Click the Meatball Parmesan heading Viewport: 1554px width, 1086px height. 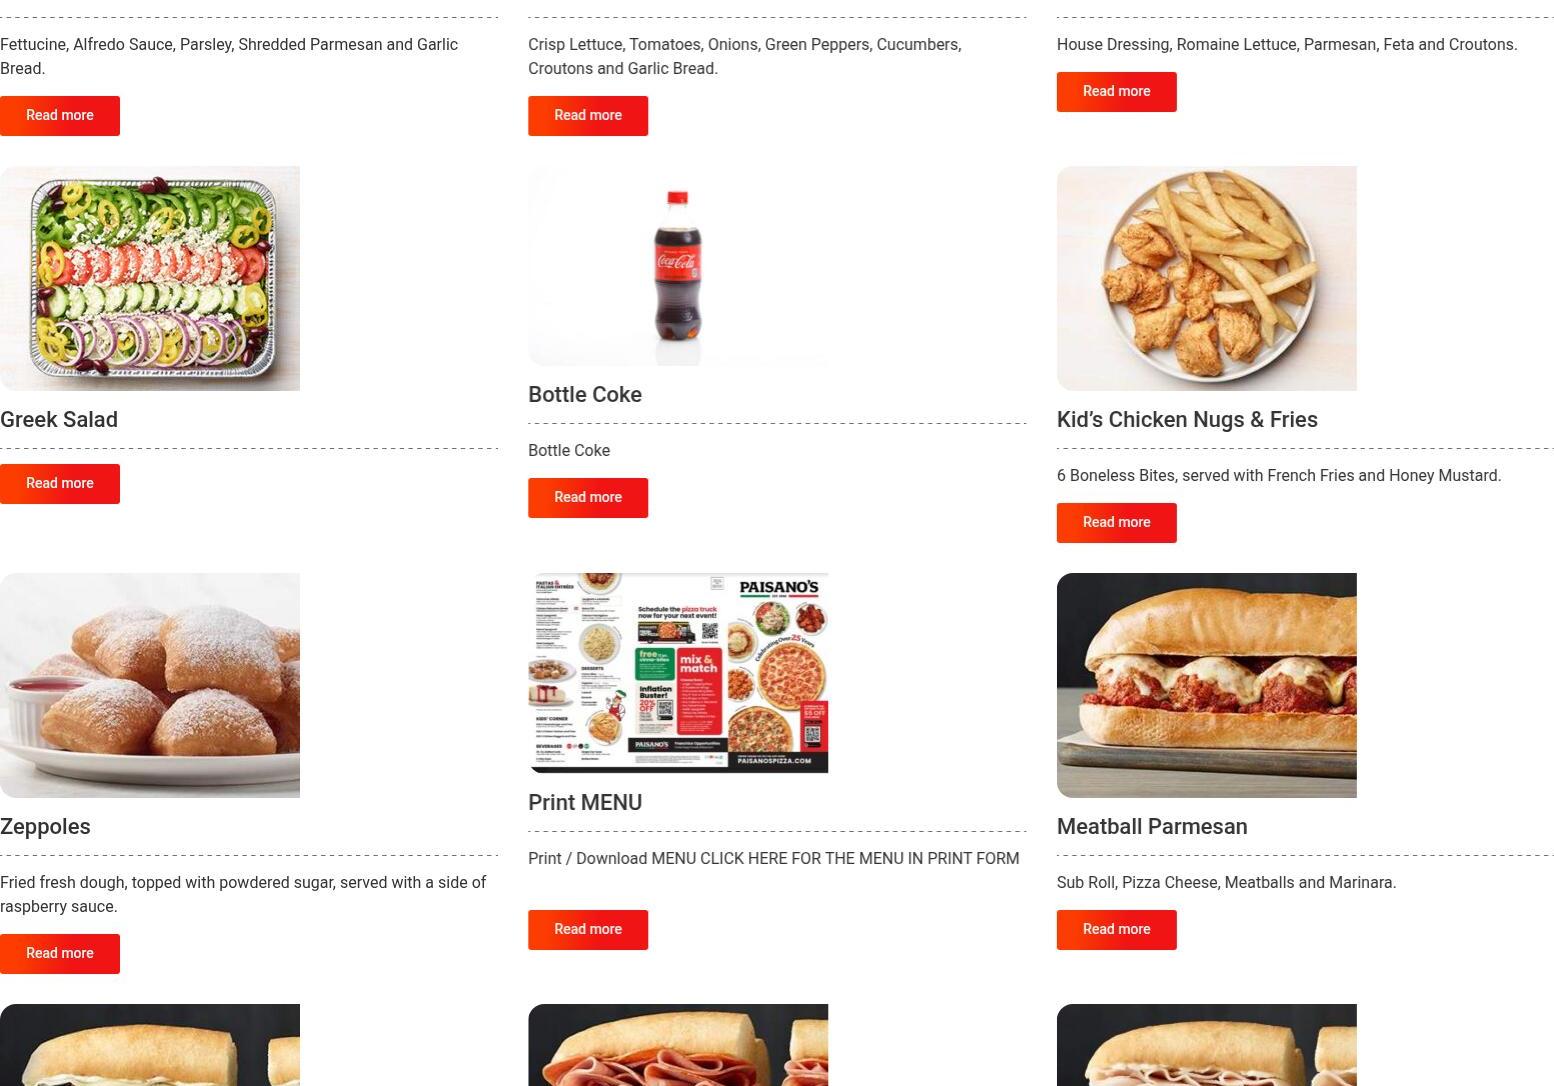coord(1152,827)
